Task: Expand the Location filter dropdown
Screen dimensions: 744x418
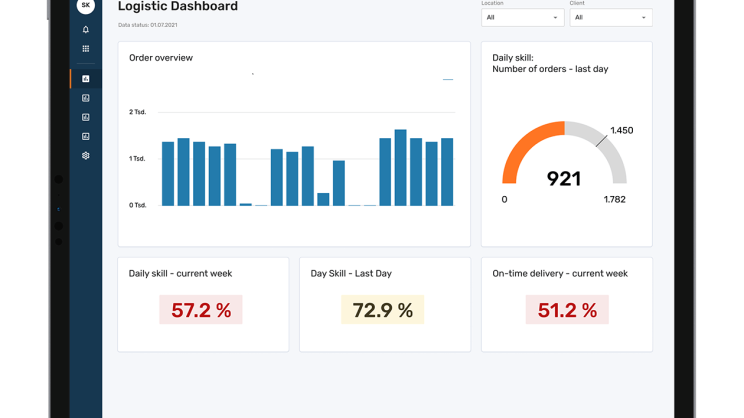Action: (x=522, y=17)
